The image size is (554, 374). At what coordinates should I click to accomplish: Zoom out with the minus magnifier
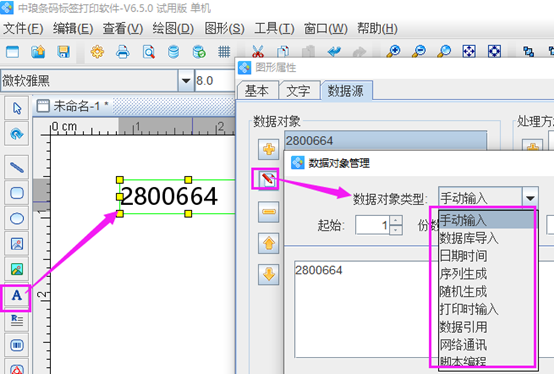[419, 52]
